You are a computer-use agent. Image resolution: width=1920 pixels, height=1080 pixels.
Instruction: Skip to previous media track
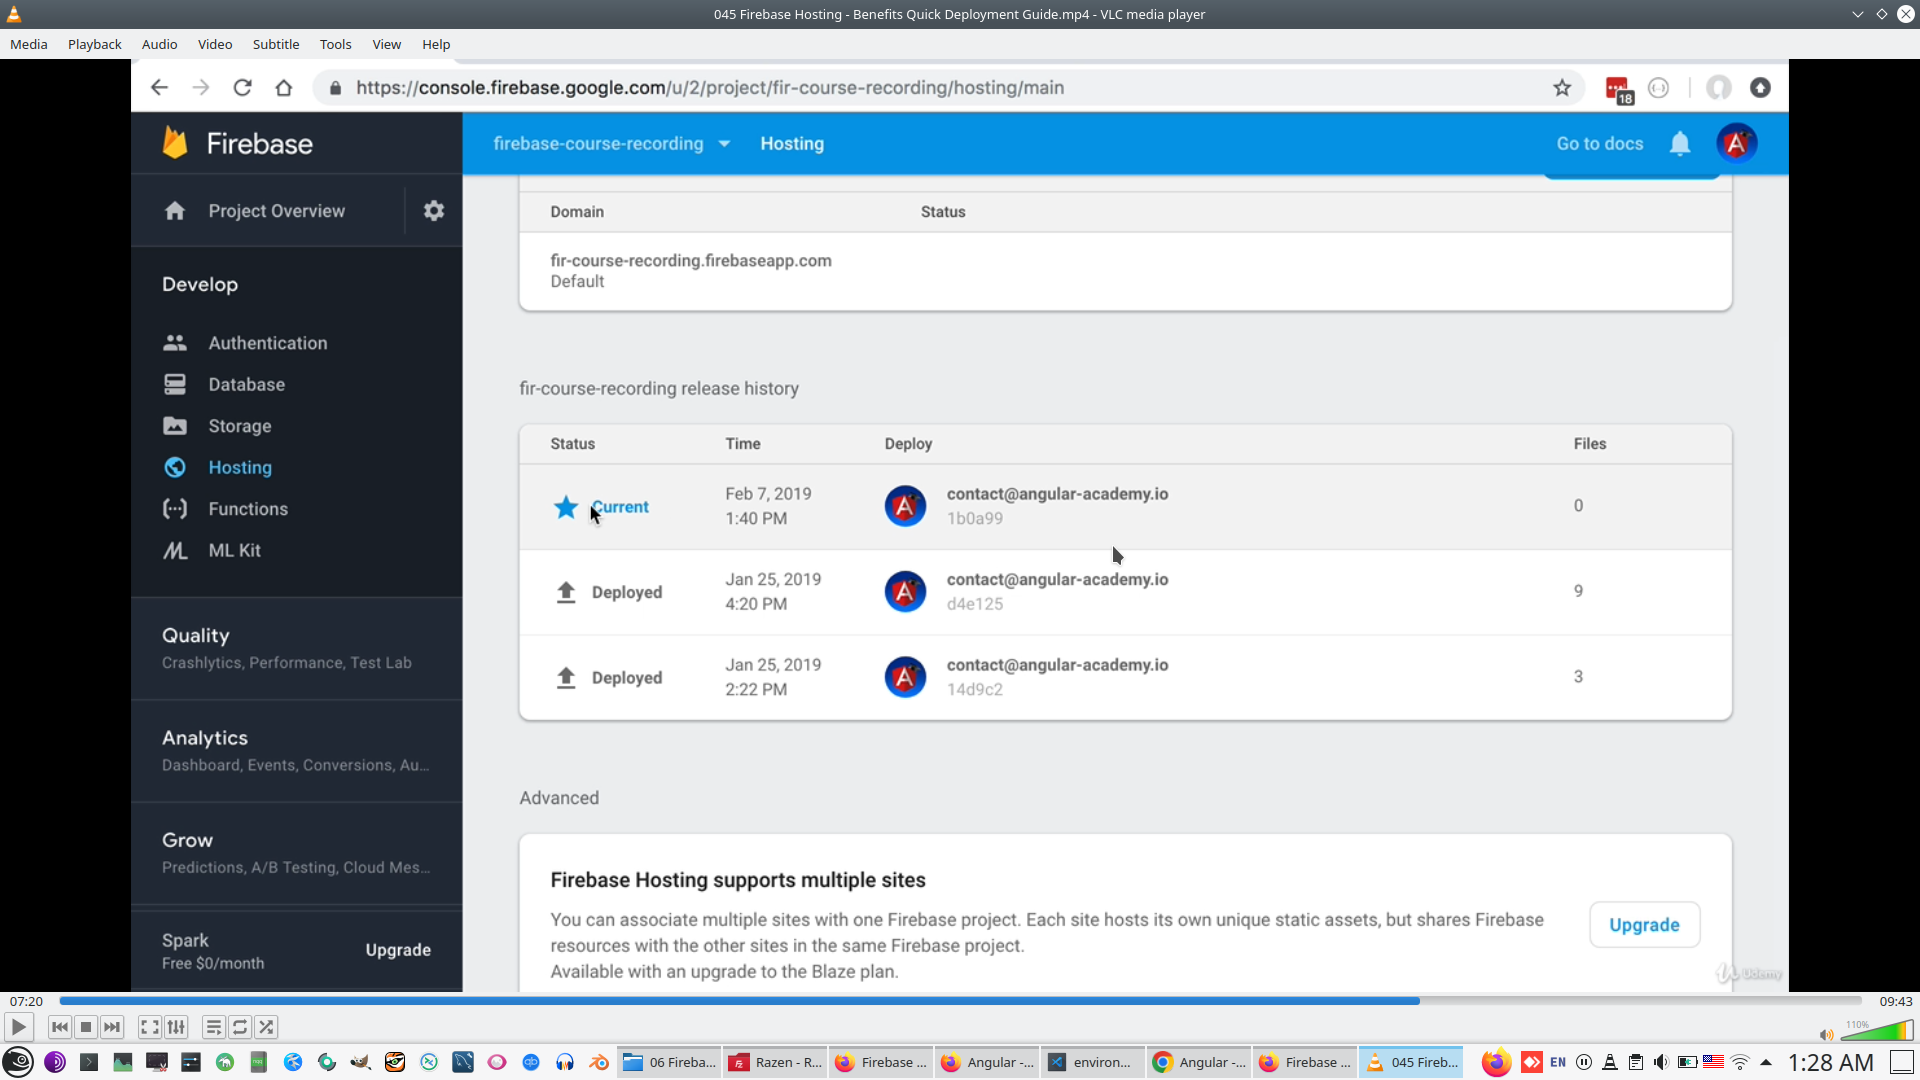[x=60, y=1027]
